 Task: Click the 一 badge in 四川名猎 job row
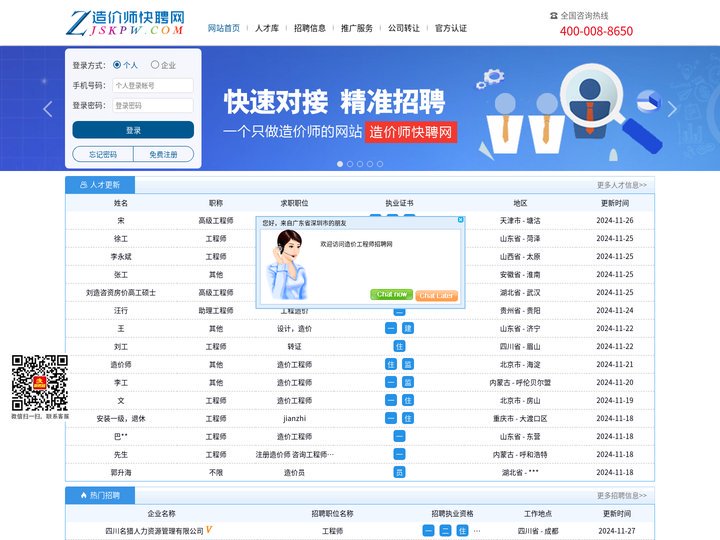click(x=428, y=531)
